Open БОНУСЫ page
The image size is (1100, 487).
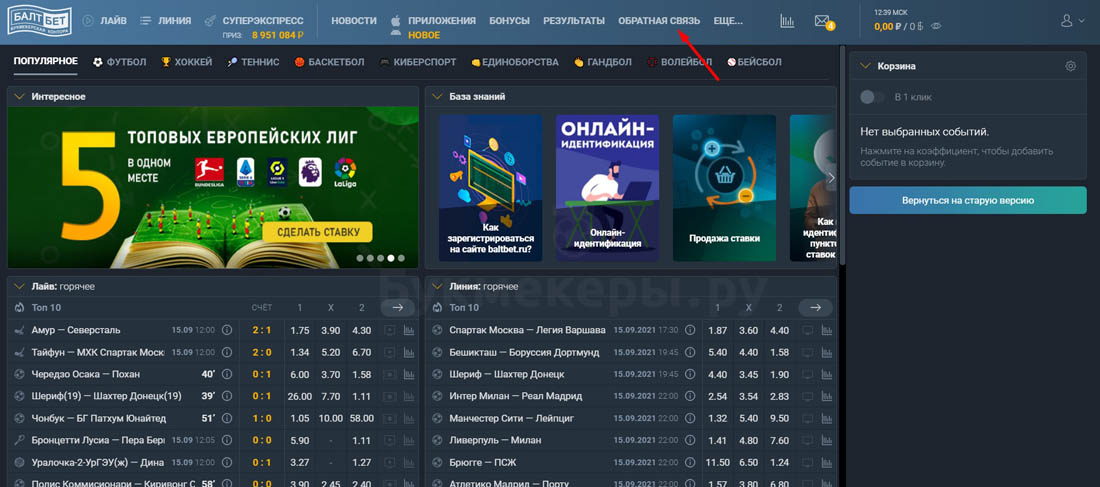(509, 21)
